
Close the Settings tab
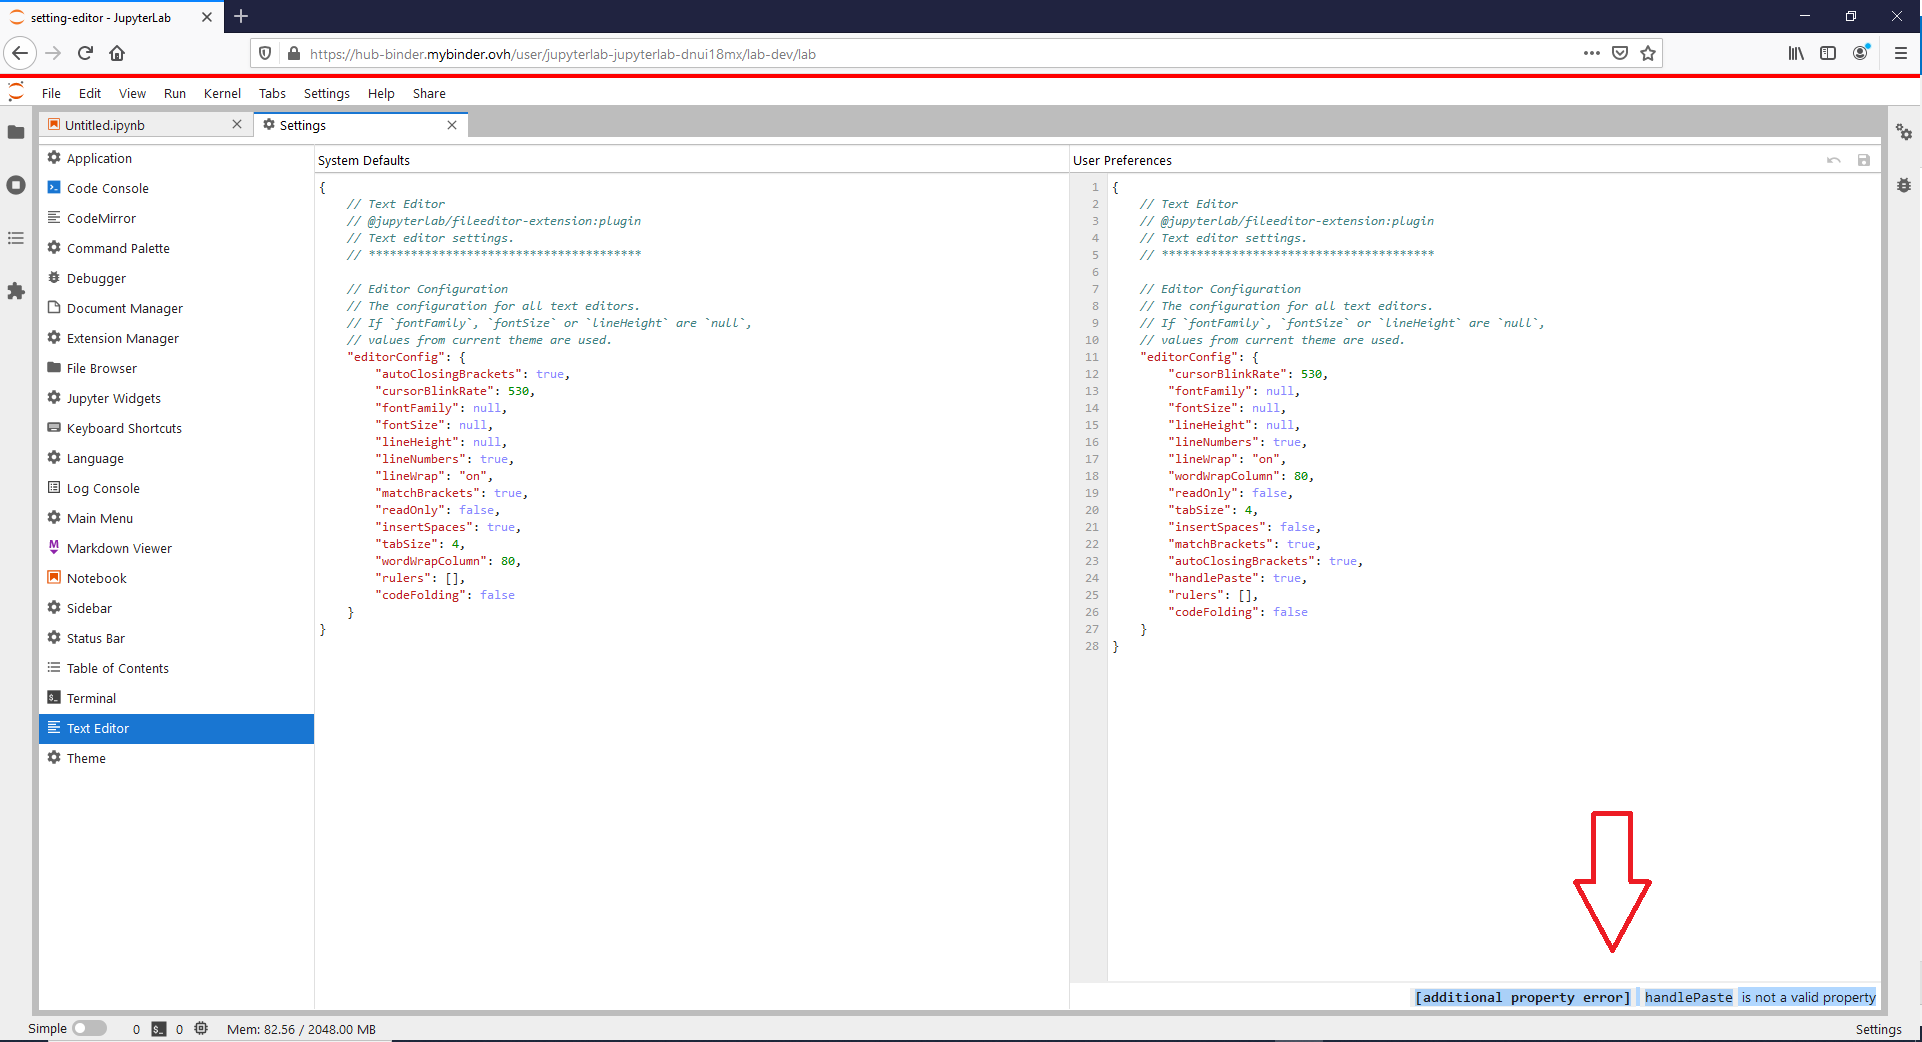452,125
